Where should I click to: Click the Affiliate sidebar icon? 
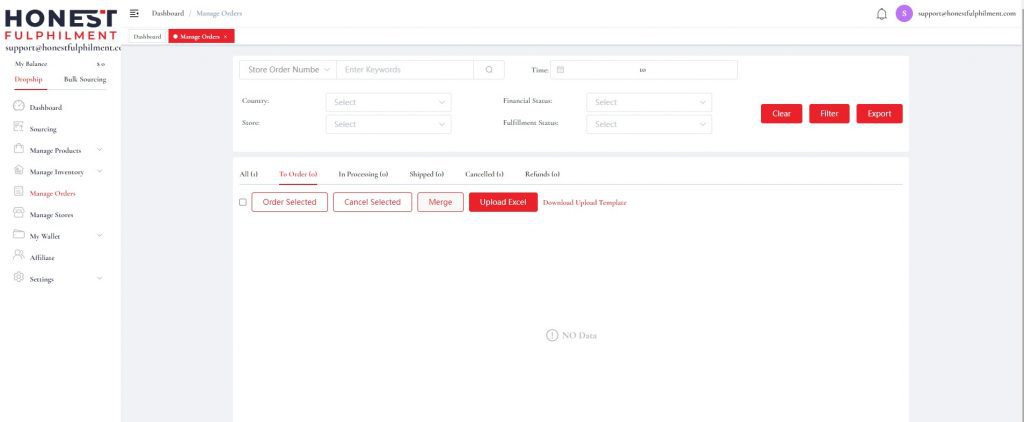click(x=19, y=257)
